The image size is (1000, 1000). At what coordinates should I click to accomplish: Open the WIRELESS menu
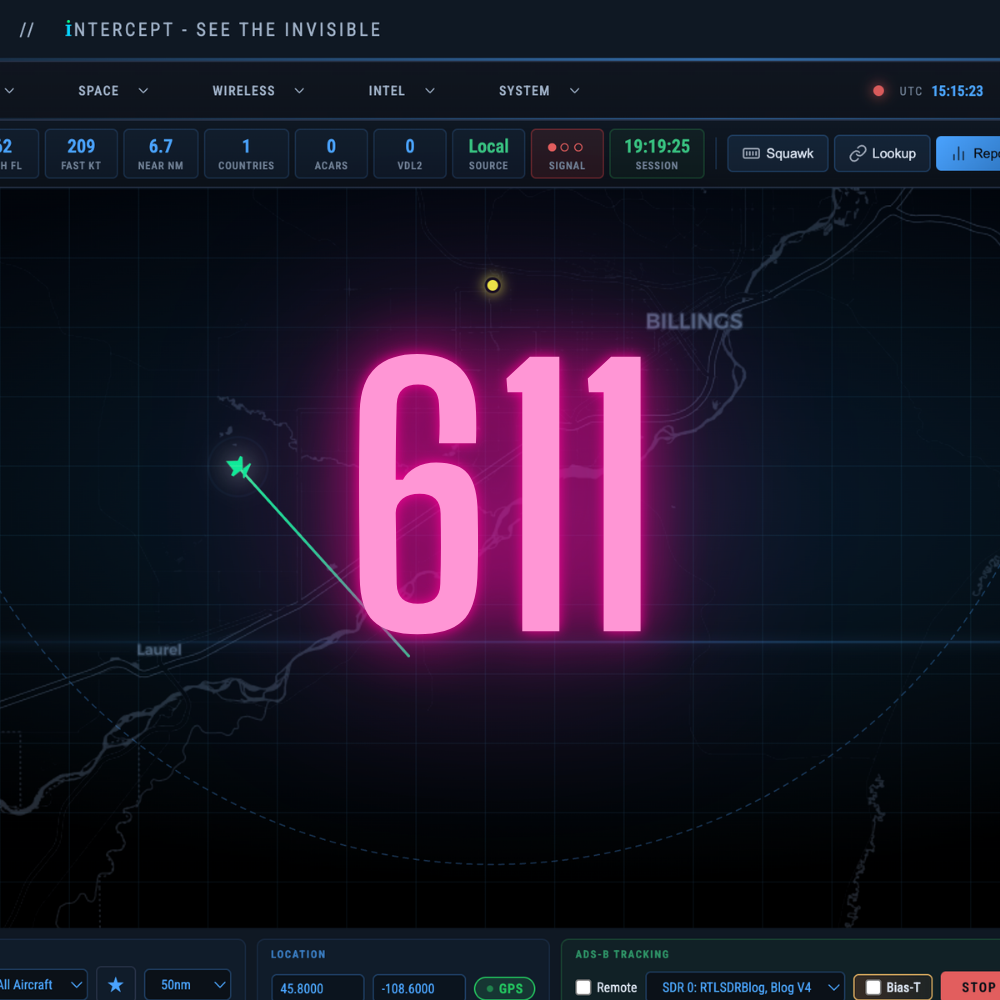(244, 90)
